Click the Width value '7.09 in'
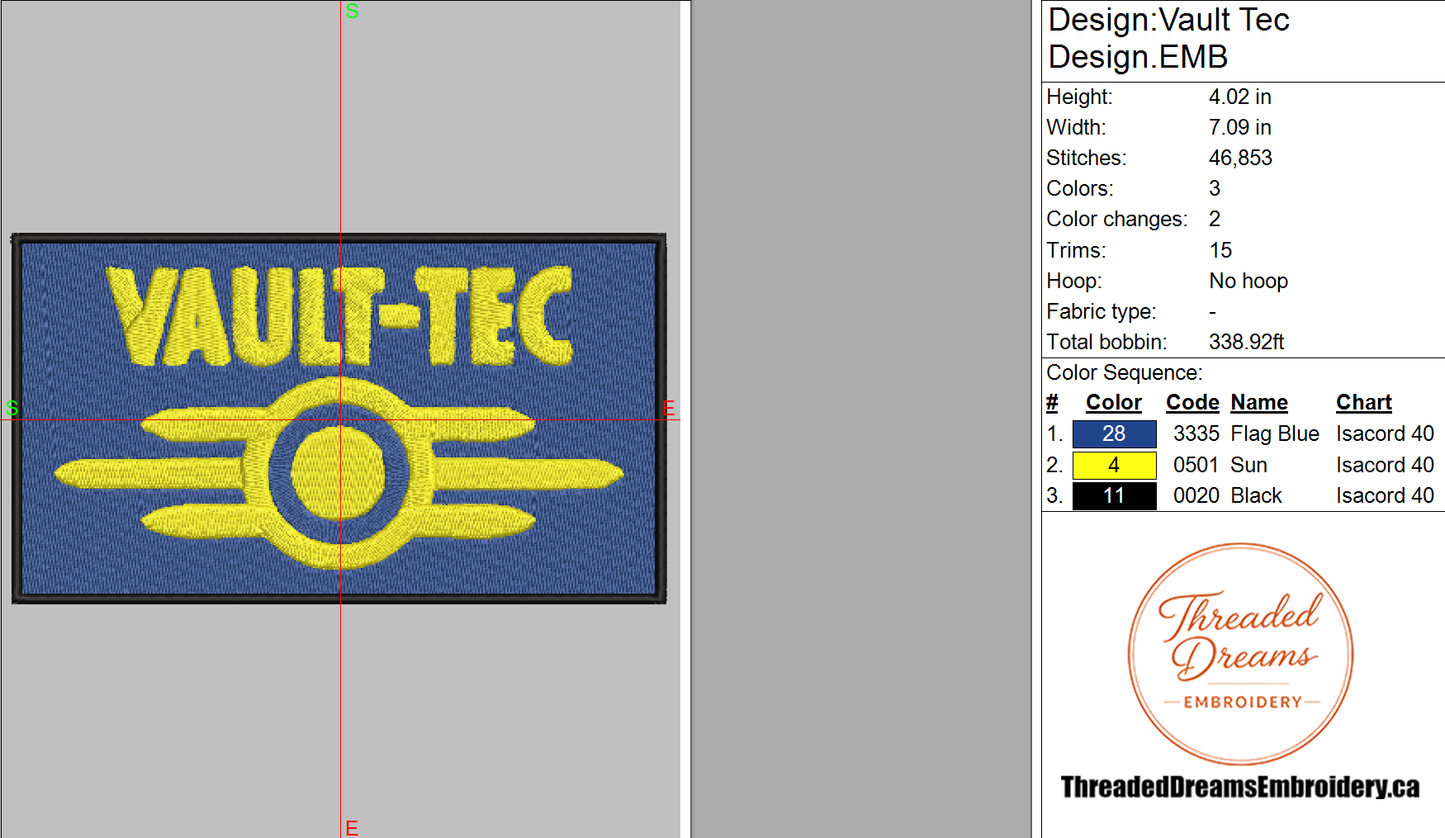This screenshot has width=1445, height=838. point(1240,128)
